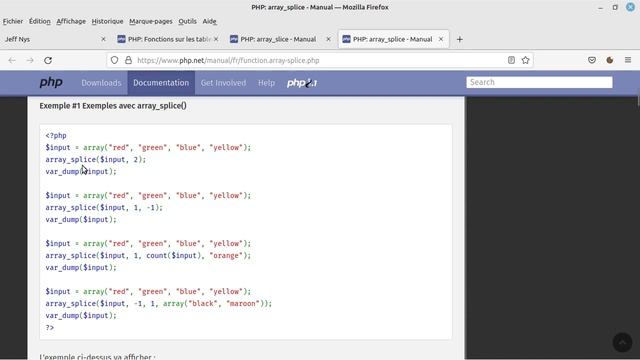This screenshot has height=360, width=640.
Task: Open the Historique menu
Action: point(107,21)
